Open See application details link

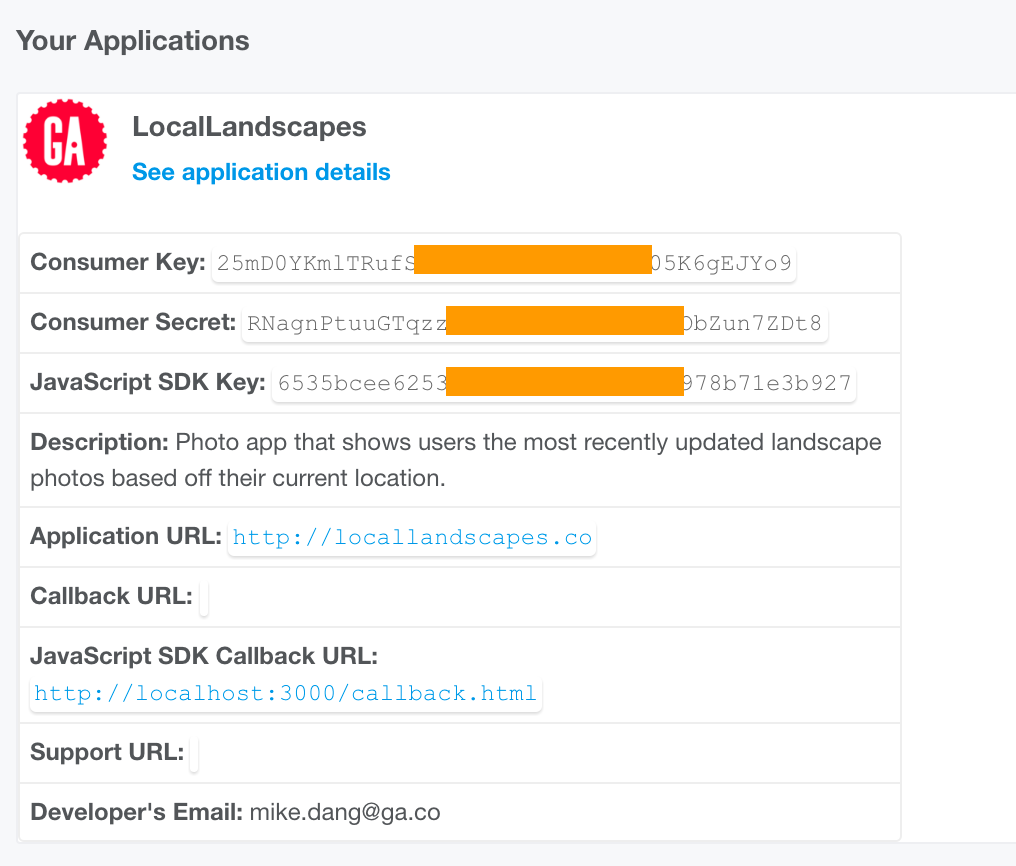tap(261, 172)
